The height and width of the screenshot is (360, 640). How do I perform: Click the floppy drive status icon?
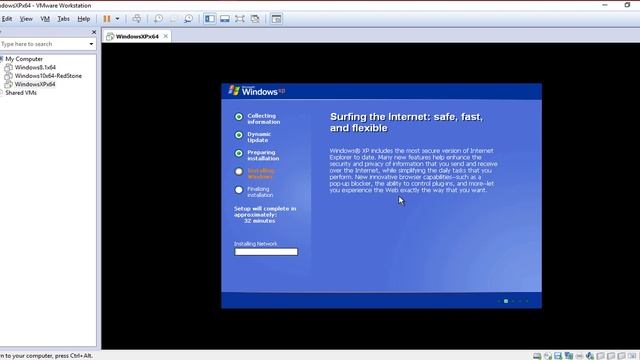(558, 356)
